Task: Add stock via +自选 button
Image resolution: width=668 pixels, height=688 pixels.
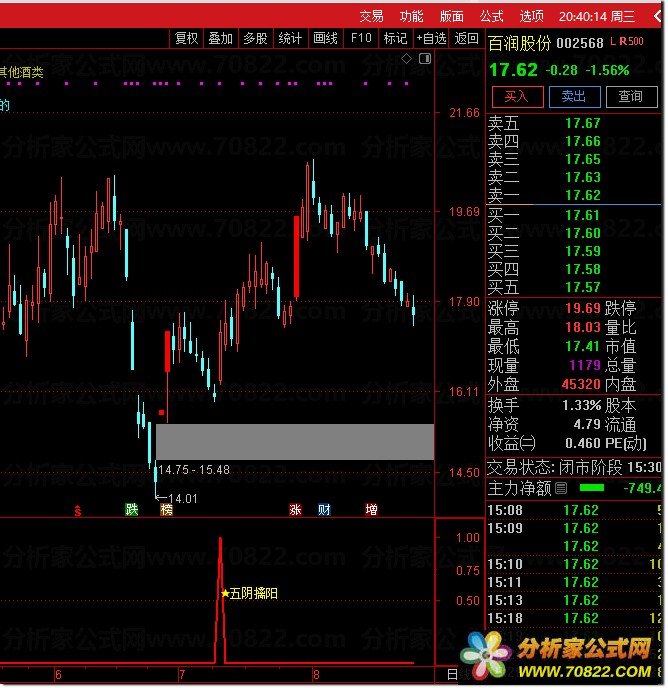Action: click(x=431, y=39)
